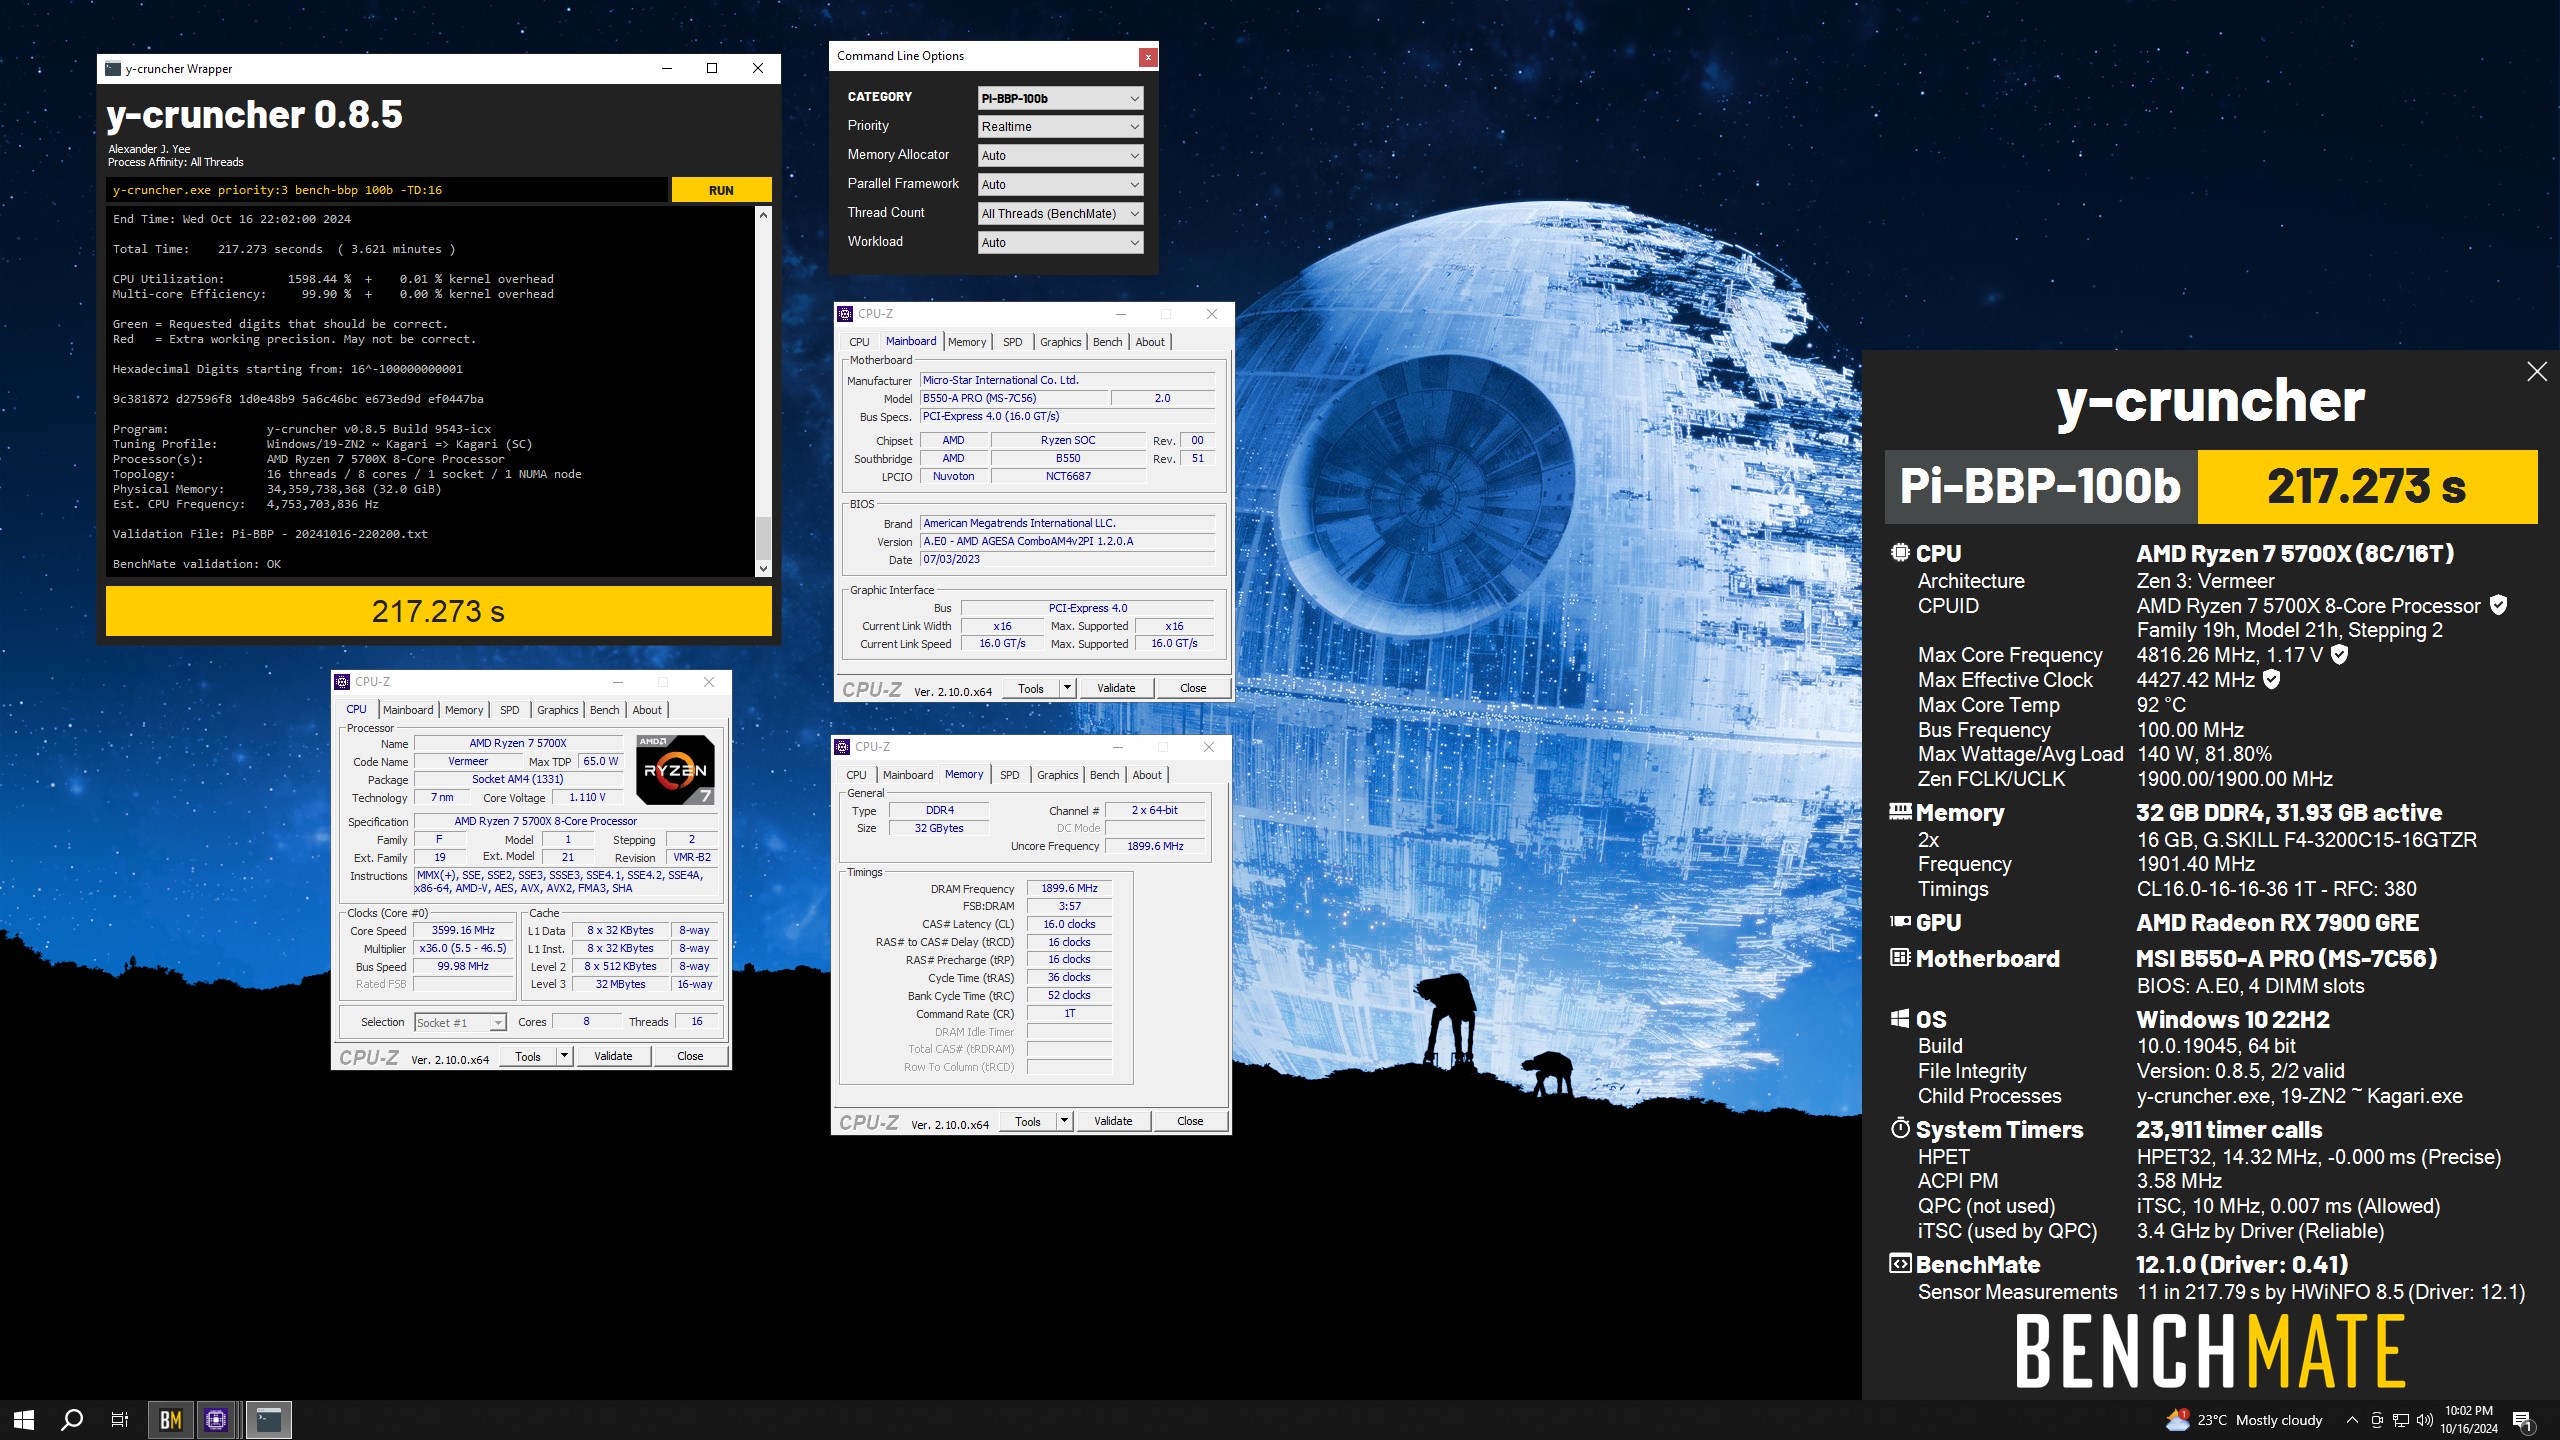The height and width of the screenshot is (1440, 2560).
Task: Click the BenchMate section icon next to 12.1.0
Action: point(1900,1264)
